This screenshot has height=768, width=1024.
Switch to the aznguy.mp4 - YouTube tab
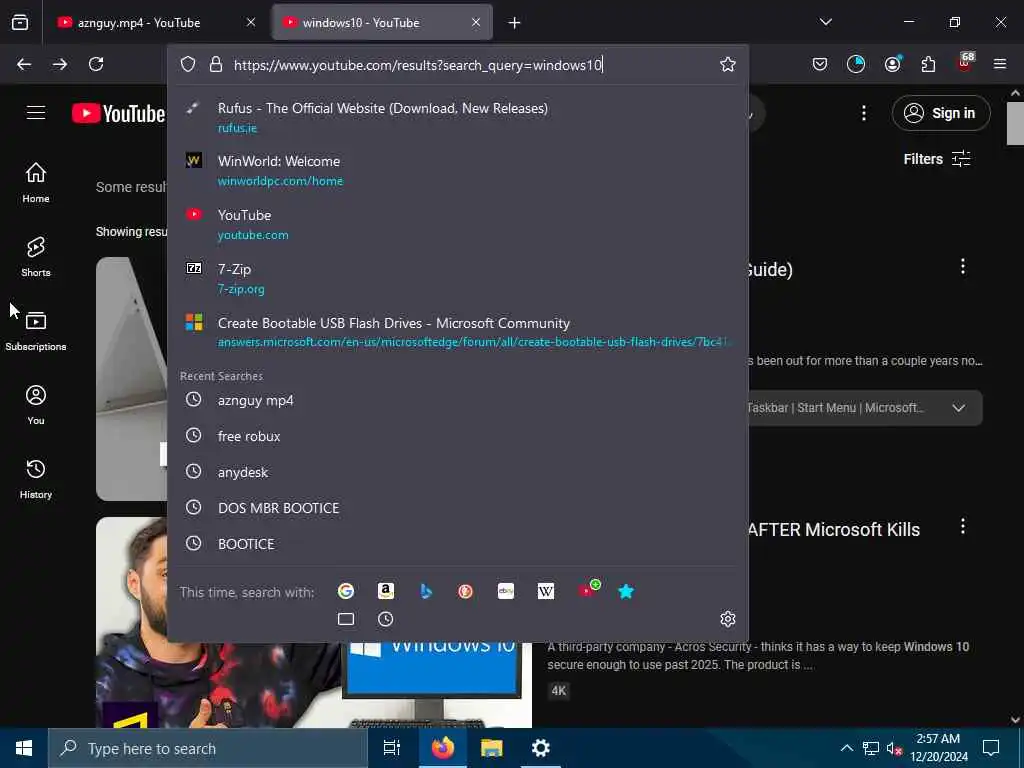pyautogui.click(x=155, y=22)
